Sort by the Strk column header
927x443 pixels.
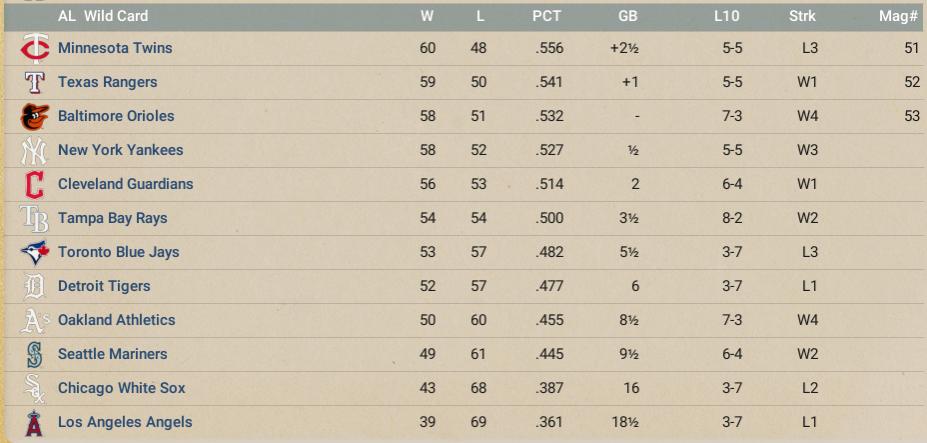pos(802,16)
